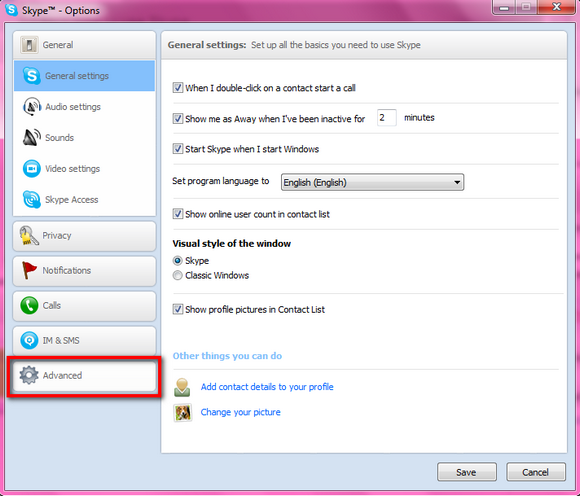Expand the IM & SMS section
Screen dimensions: 580x496
click(x=84, y=341)
